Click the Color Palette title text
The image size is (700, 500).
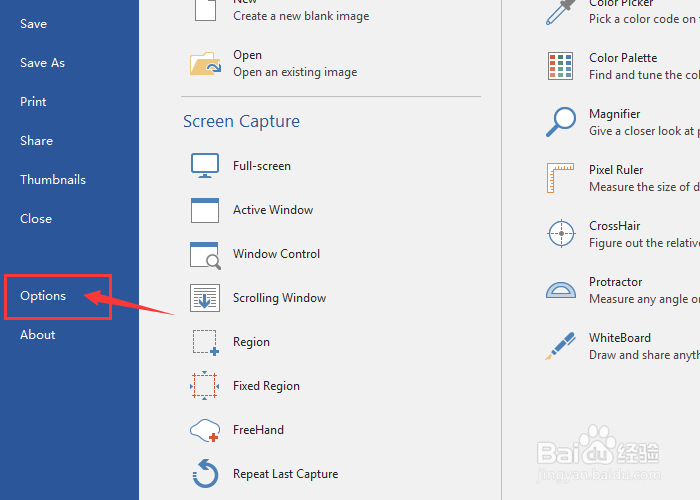[x=623, y=58]
